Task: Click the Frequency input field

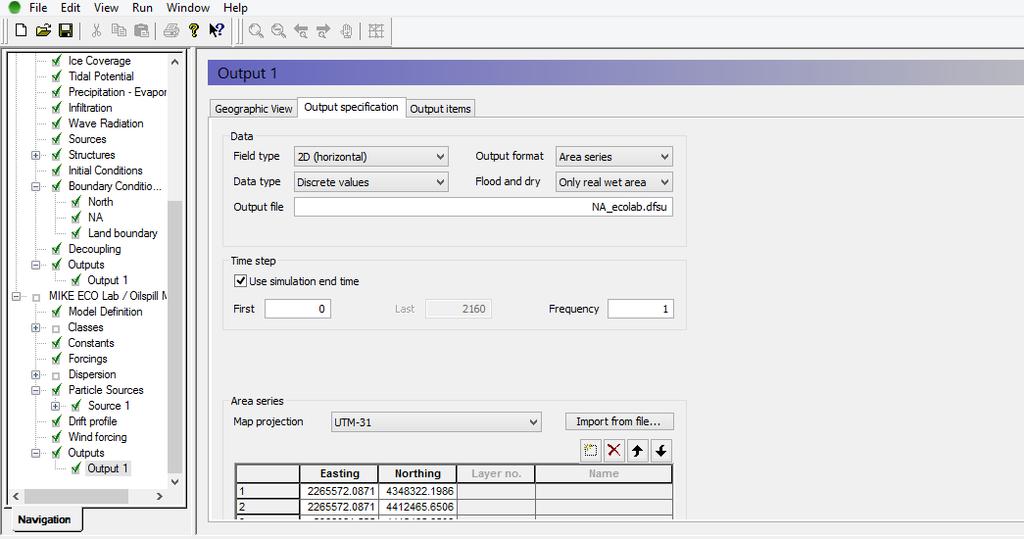Action: tap(640, 309)
